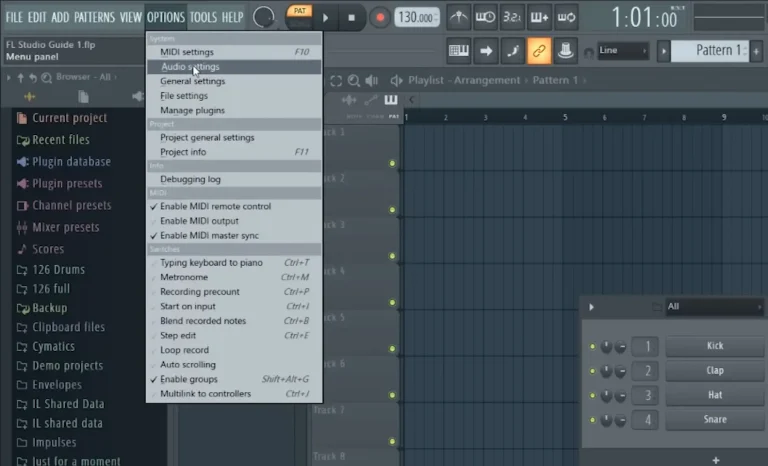This screenshot has height=466, width=768.
Task: Open the HELP menu
Action: tap(233, 17)
